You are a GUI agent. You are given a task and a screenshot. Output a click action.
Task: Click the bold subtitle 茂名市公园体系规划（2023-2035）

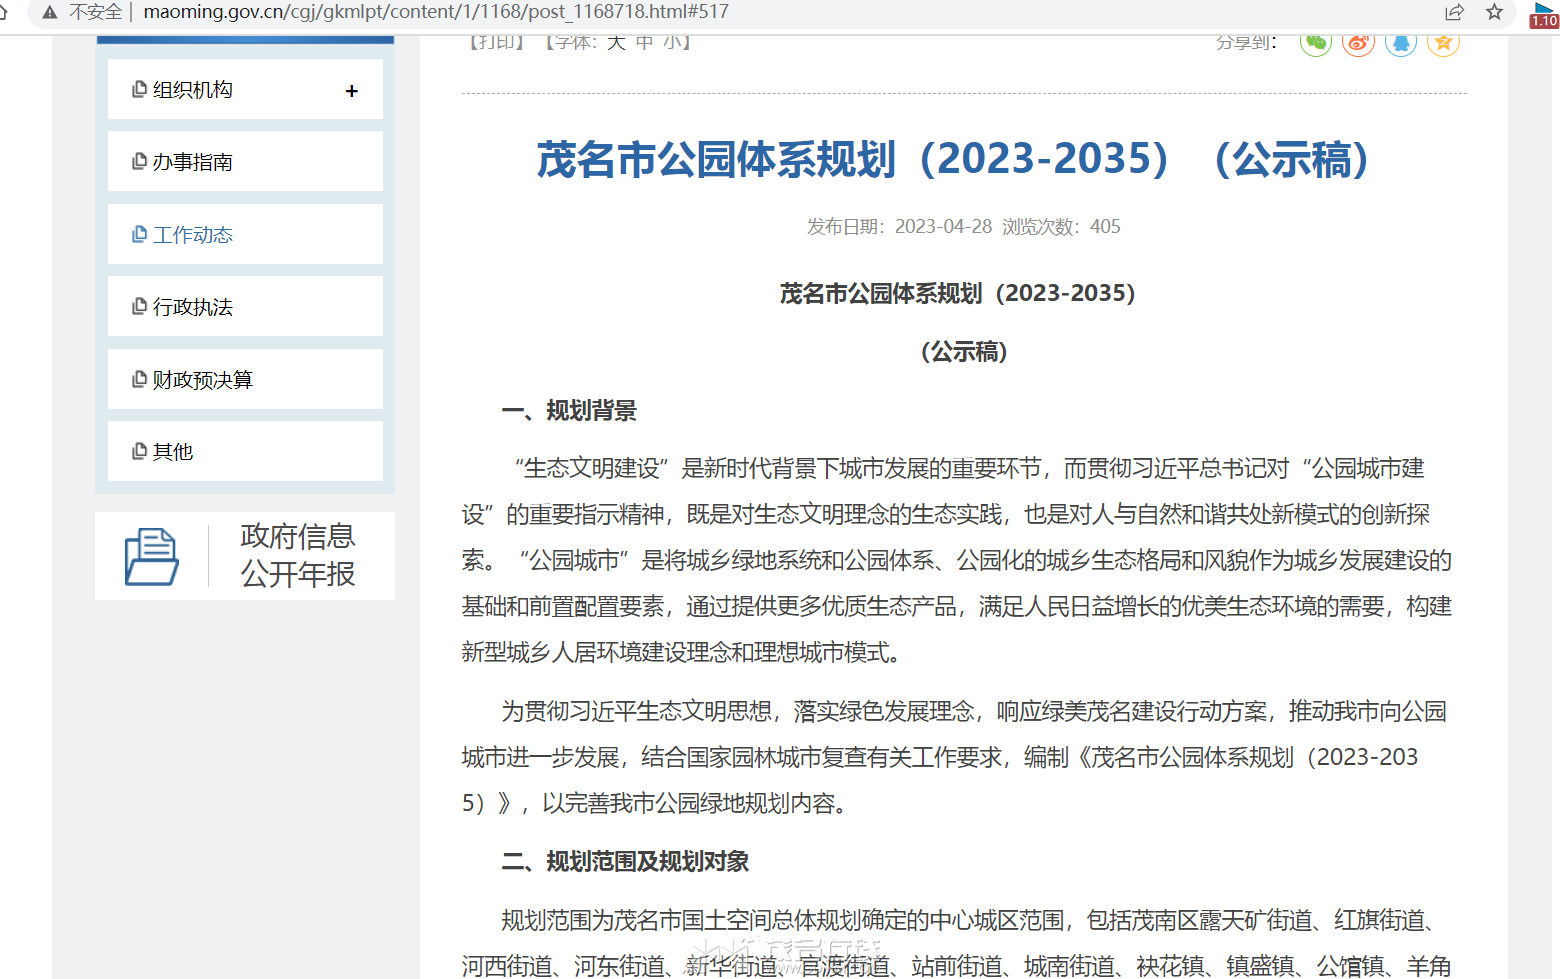point(958,294)
